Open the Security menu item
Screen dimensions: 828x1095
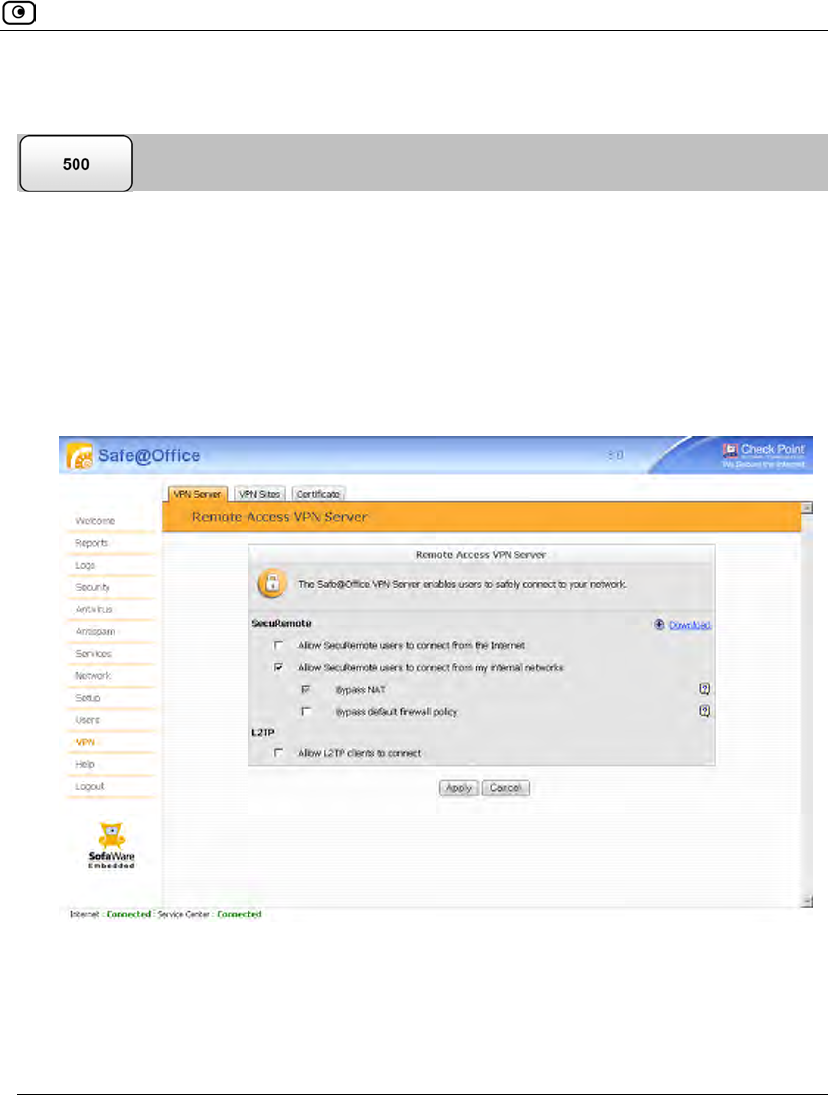(x=92, y=587)
